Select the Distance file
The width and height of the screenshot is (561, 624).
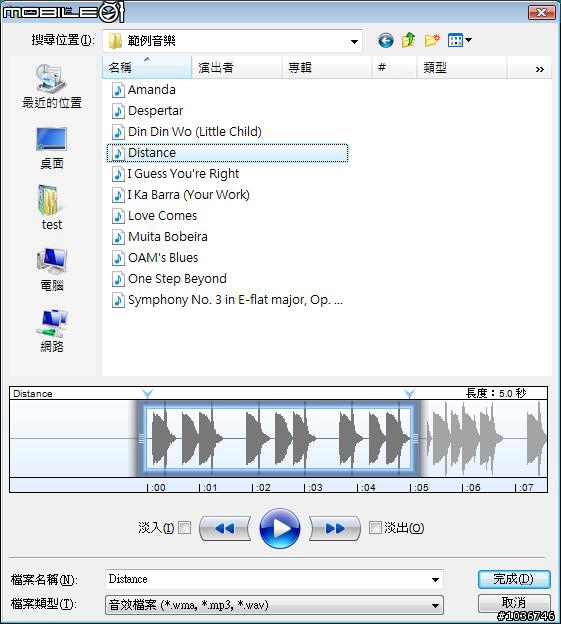tap(228, 153)
